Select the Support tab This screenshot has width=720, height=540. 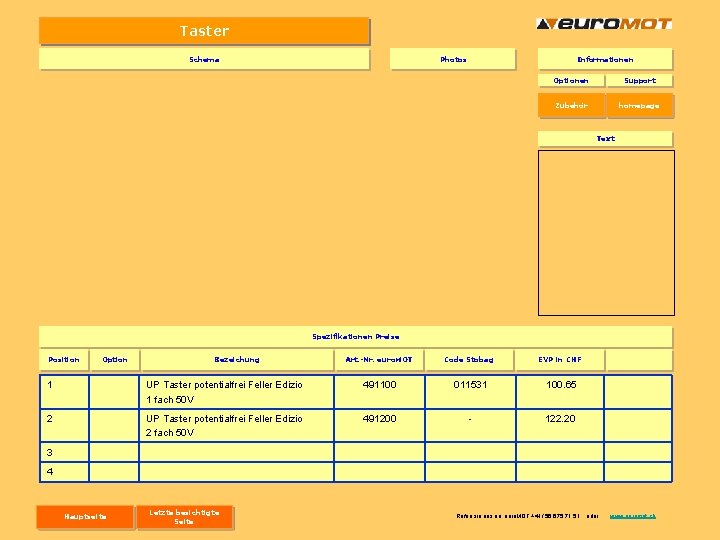(x=640, y=80)
